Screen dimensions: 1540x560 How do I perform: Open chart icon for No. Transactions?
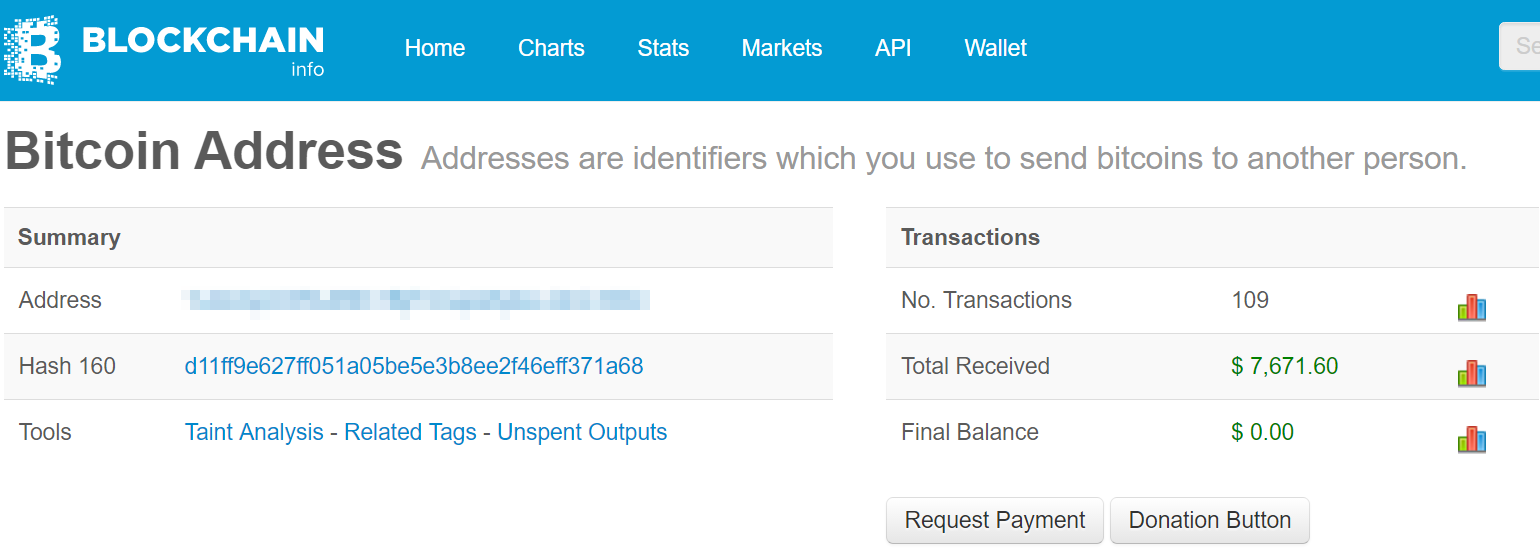click(x=1471, y=307)
